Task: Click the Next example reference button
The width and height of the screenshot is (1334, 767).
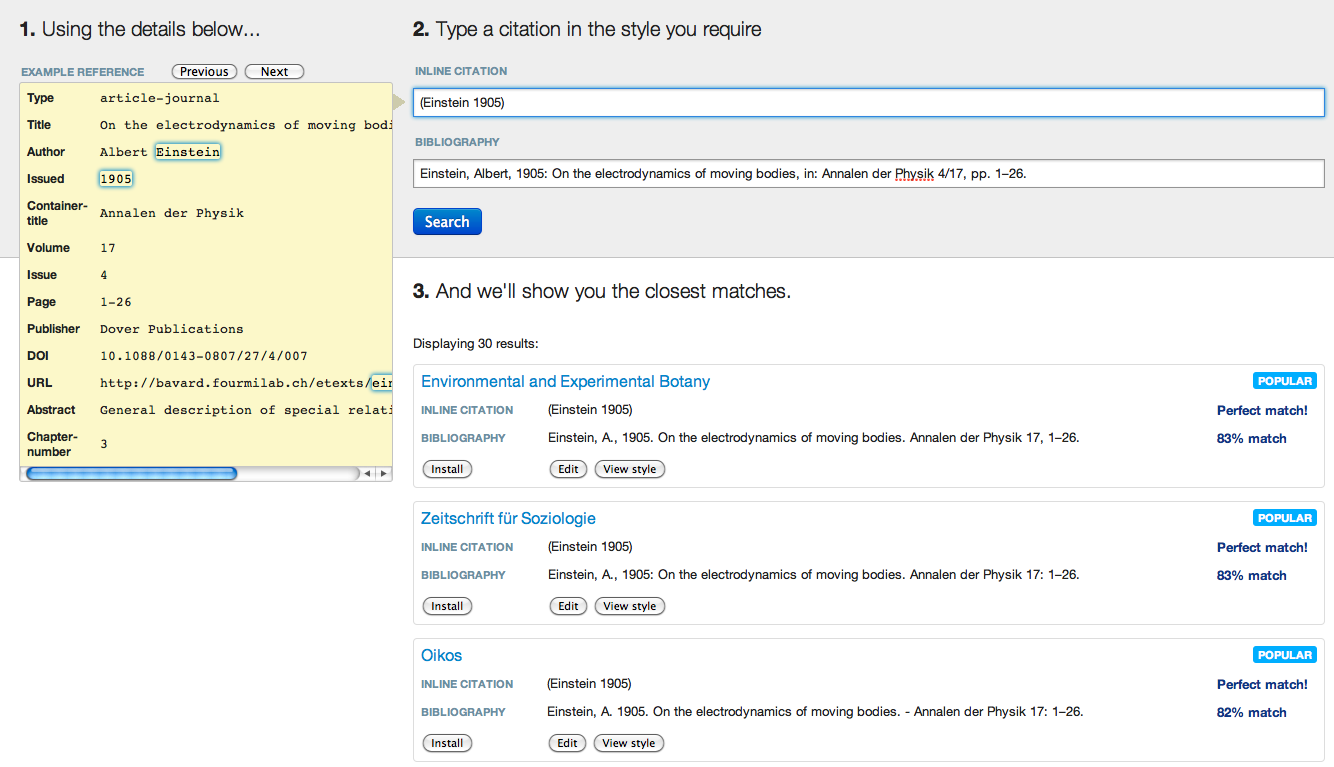Action: coord(274,71)
